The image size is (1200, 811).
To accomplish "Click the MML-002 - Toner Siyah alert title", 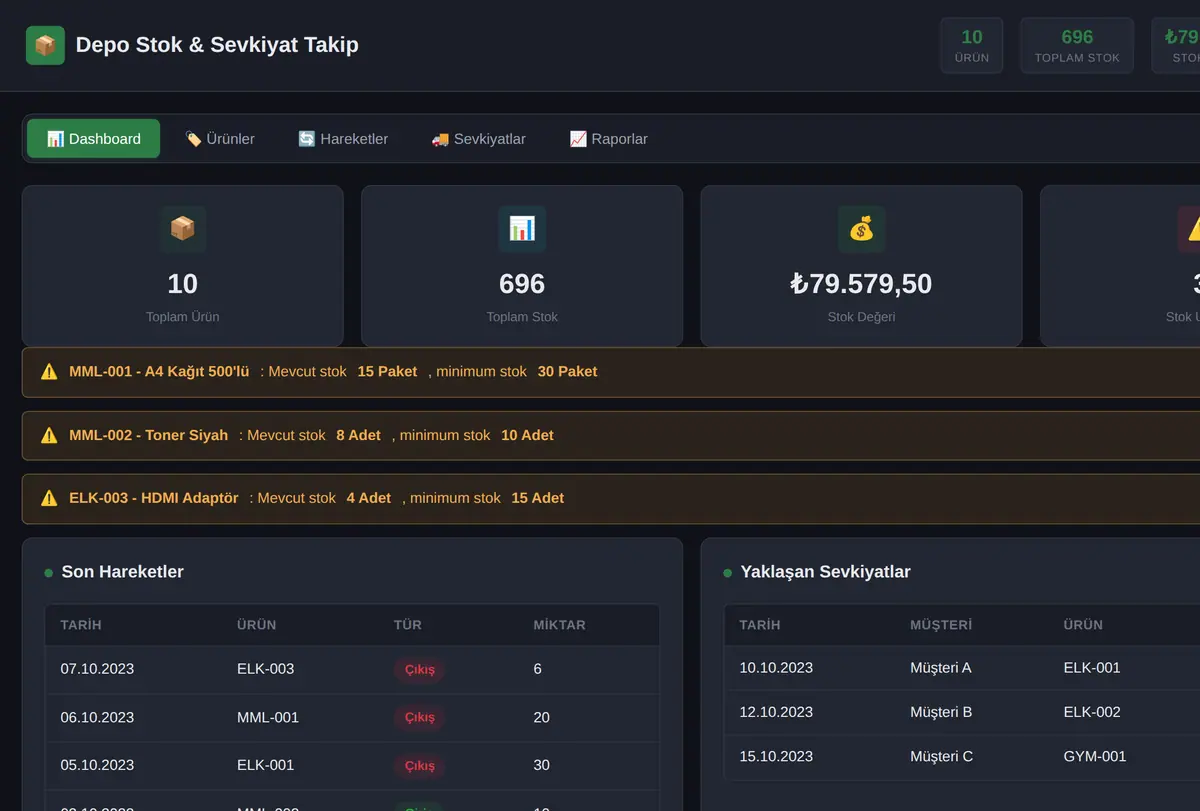I will [x=148, y=435].
